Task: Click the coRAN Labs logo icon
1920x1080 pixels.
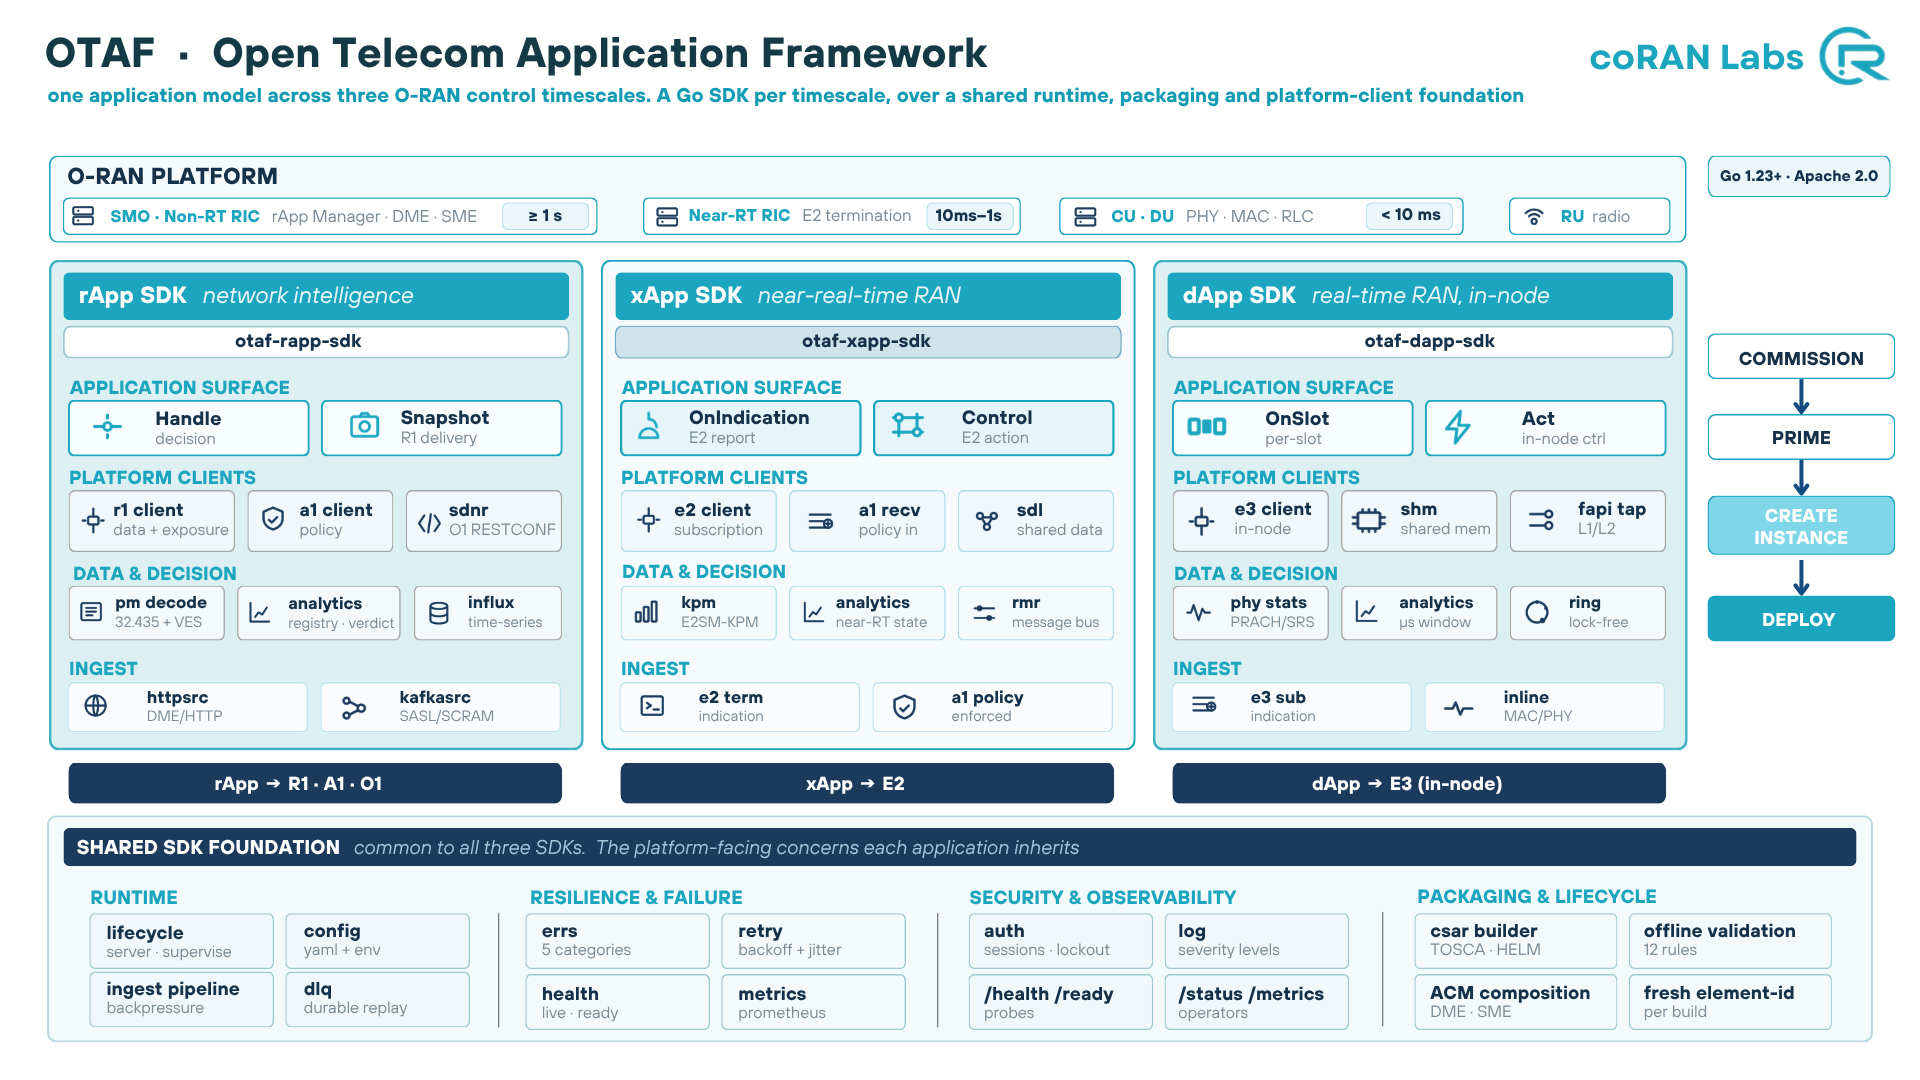Action: pyautogui.click(x=1853, y=56)
